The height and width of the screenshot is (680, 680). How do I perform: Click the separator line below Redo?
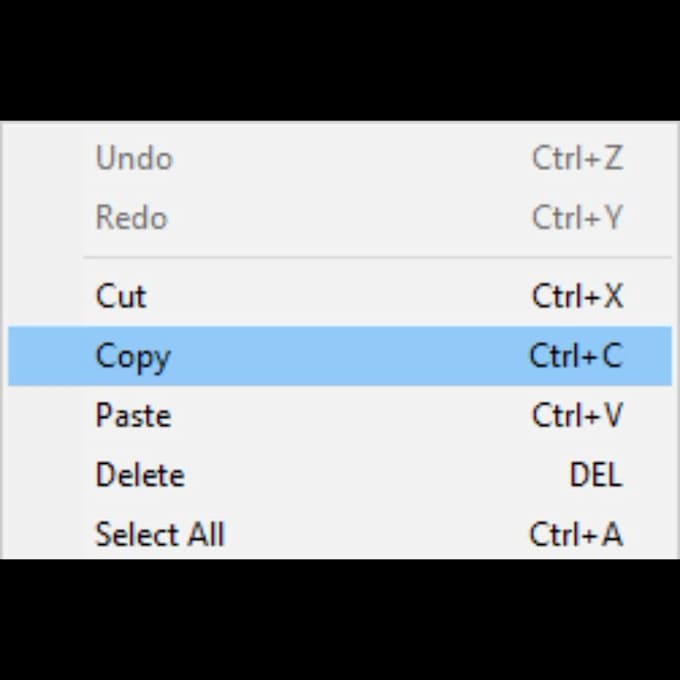378,258
